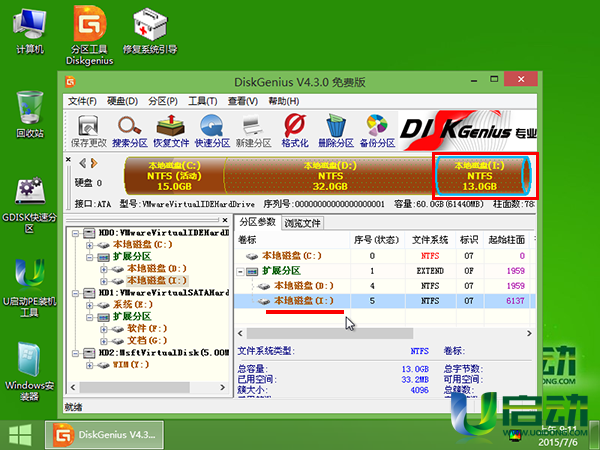Expand WIM(Y:) in the tree
The image size is (600, 450).
[x=89, y=365]
